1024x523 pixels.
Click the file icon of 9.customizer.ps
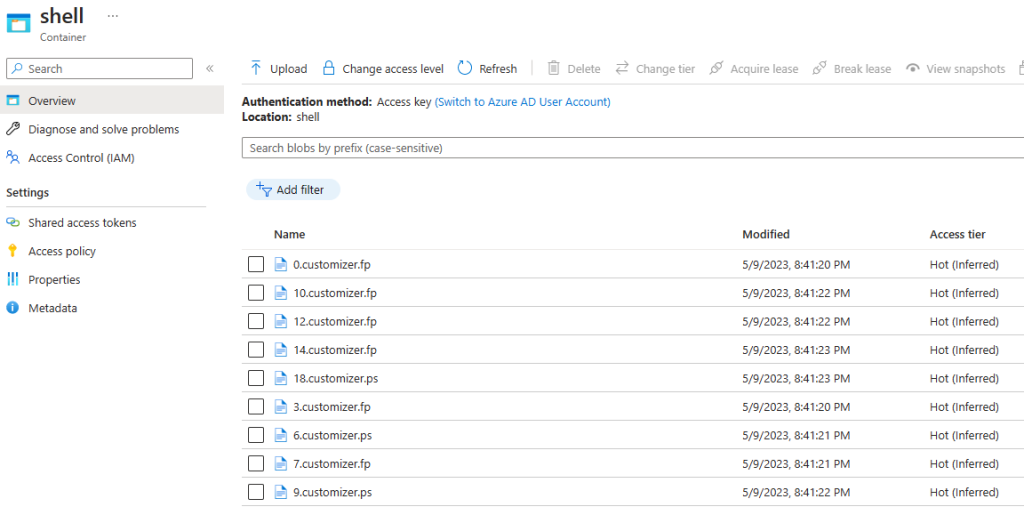280,492
